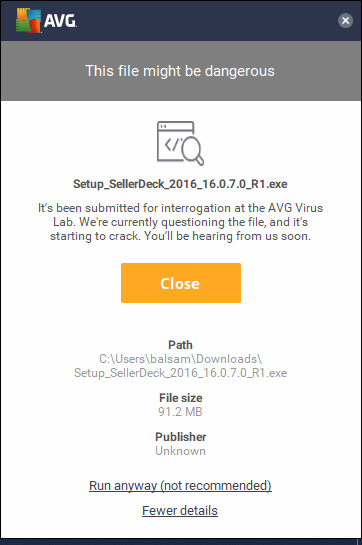Click the magnifying glass part of the scan icon
The width and height of the screenshot is (362, 545).
(x=192, y=151)
